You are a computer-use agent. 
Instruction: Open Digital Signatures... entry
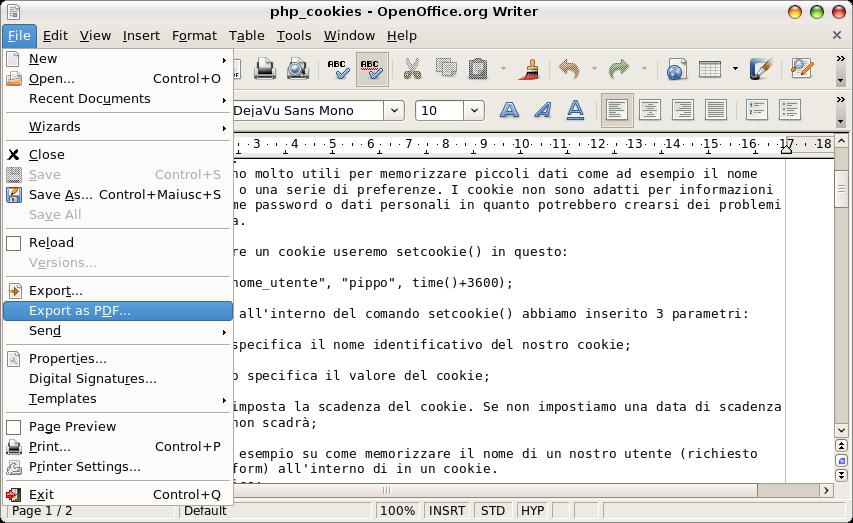pyautogui.click(x=118, y=379)
